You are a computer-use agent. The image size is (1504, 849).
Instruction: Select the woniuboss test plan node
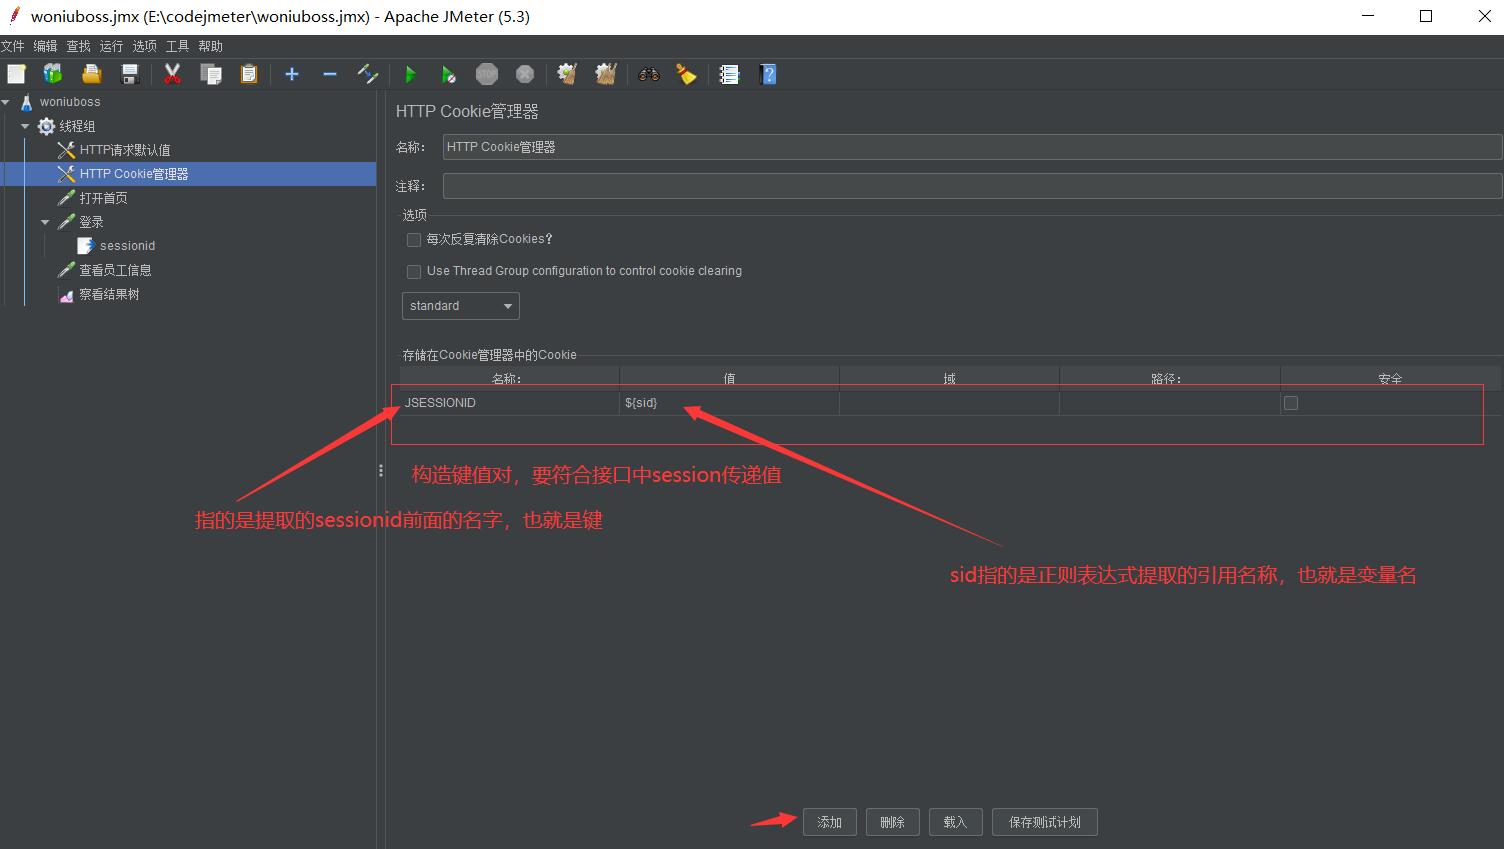tap(70, 102)
